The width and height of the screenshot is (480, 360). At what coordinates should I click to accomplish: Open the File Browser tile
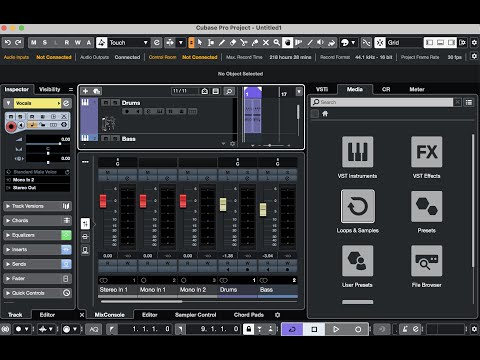tap(427, 261)
